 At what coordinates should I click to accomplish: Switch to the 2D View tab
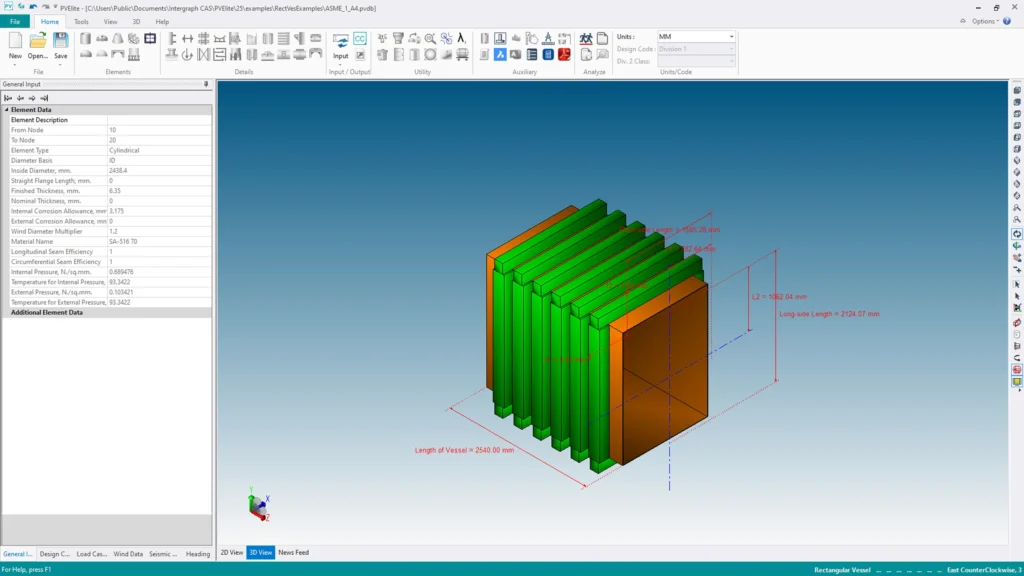click(231, 552)
